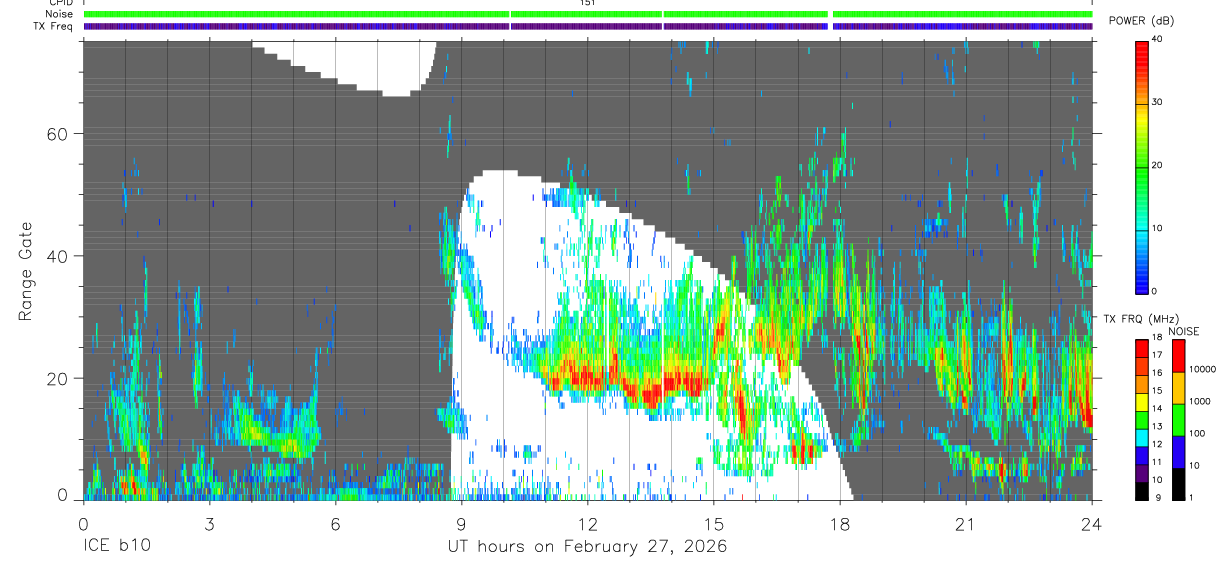The height and width of the screenshot is (567, 1228).
Task: Click the TX Freq row label at top left
Action: 54,26
